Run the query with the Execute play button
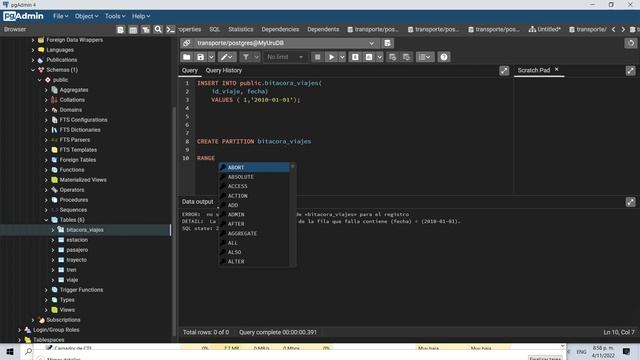The height and width of the screenshot is (360, 640). pos(331,57)
